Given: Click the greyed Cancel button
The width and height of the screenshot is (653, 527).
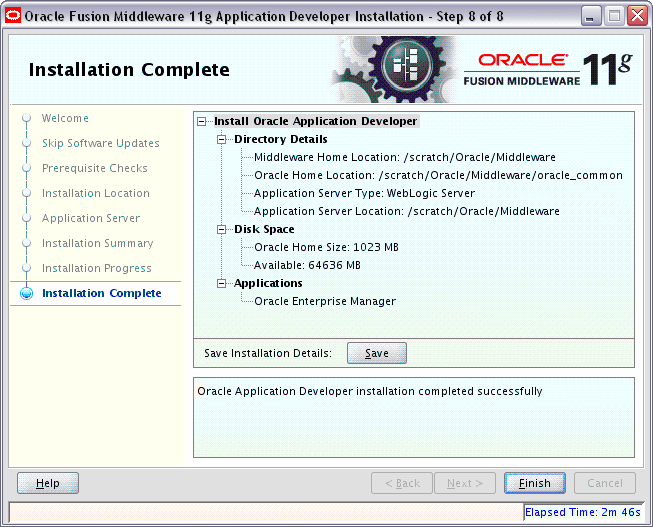Looking at the screenshot, I should pos(605,483).
